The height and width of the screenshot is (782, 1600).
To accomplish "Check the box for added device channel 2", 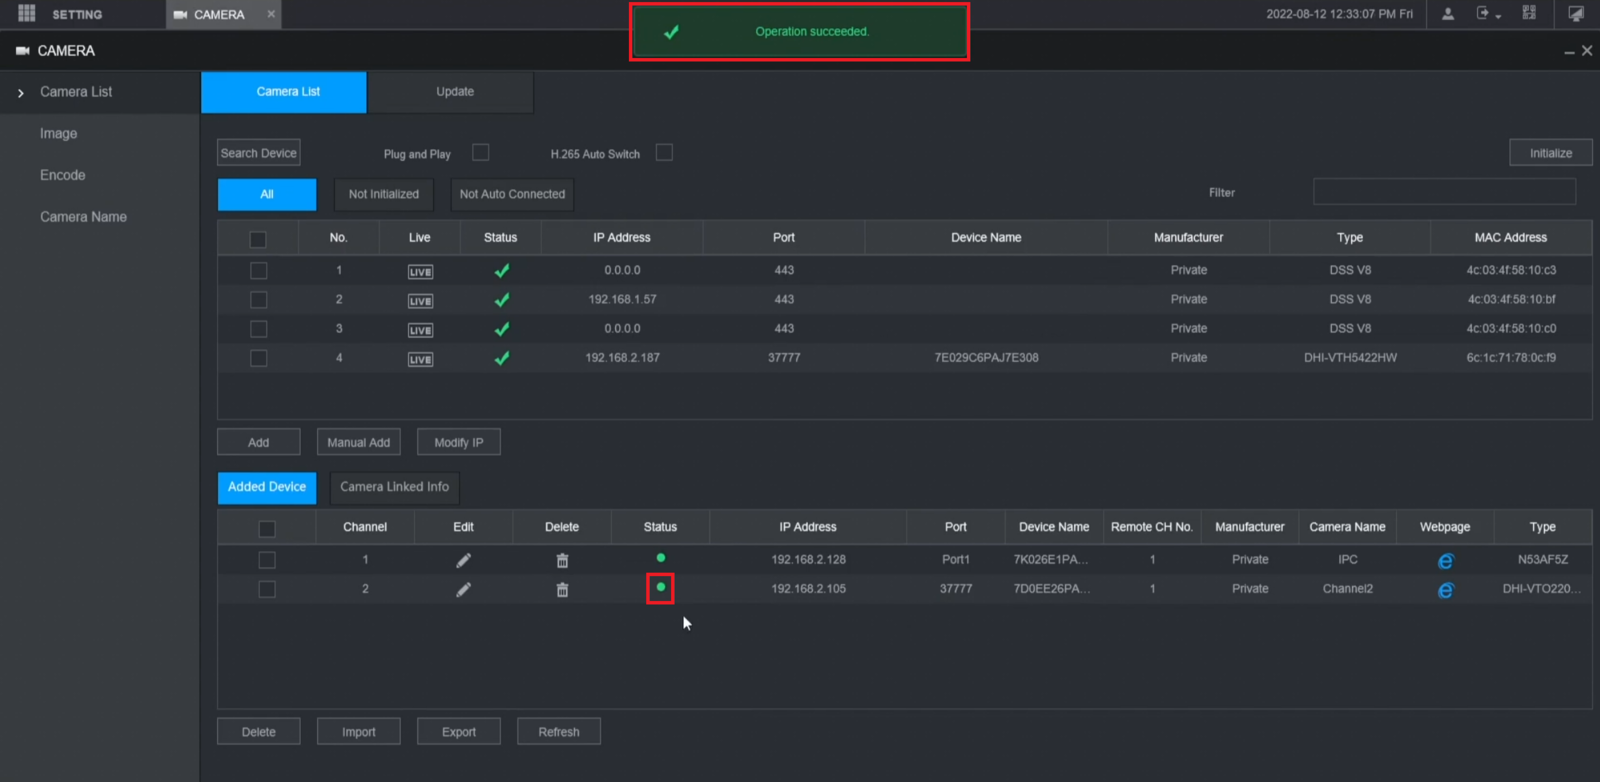I will tap(267, 589).
